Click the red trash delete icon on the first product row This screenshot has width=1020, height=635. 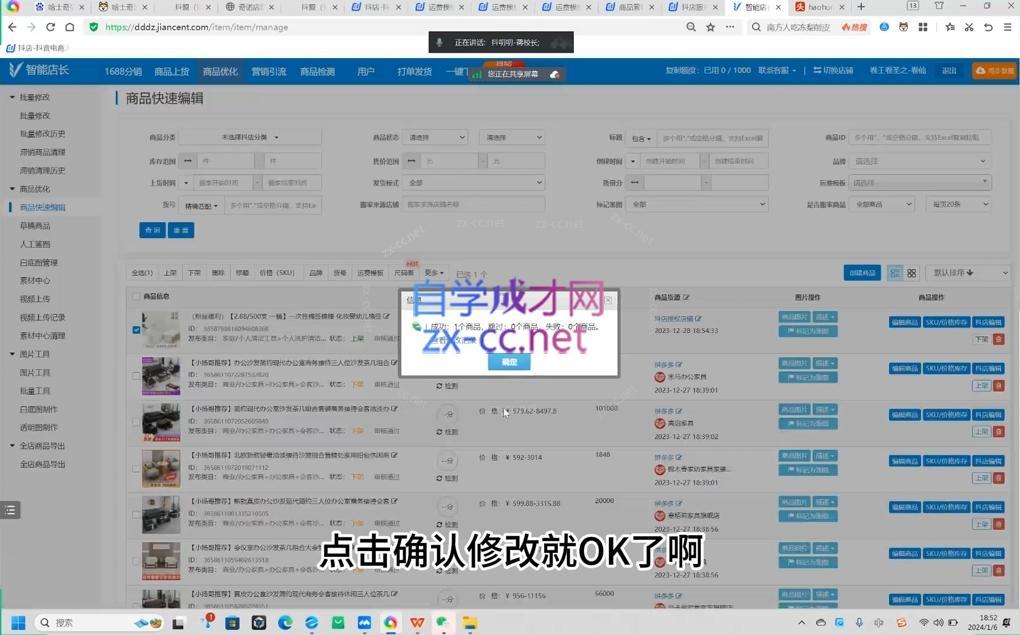(1000, 340)
